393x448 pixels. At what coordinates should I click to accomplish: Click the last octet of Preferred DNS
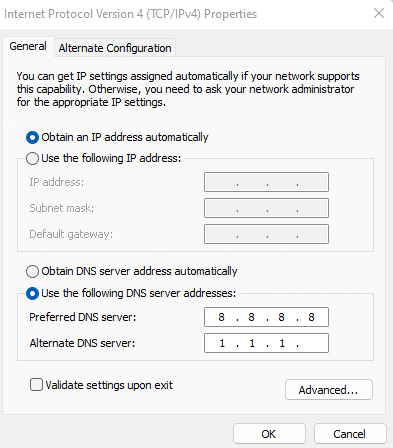tap(311, 317)
